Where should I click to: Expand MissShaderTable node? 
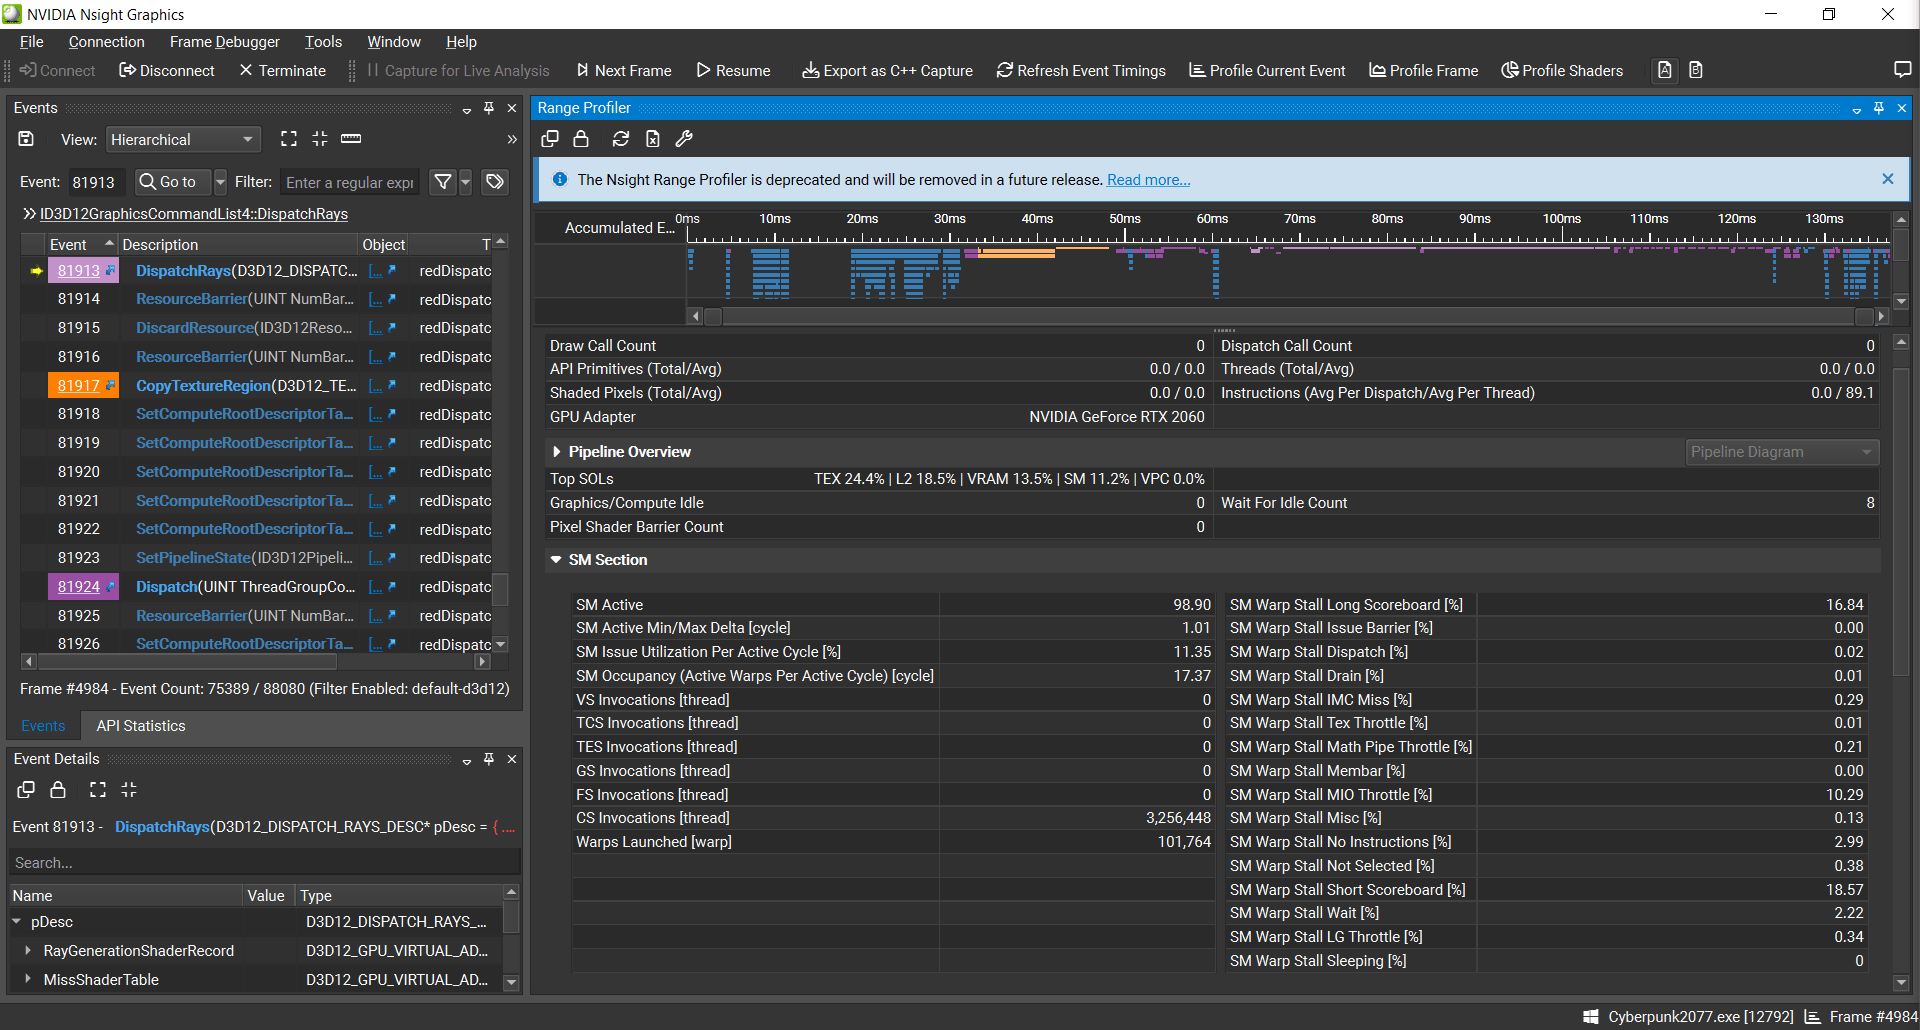click(x=27, y=980)
